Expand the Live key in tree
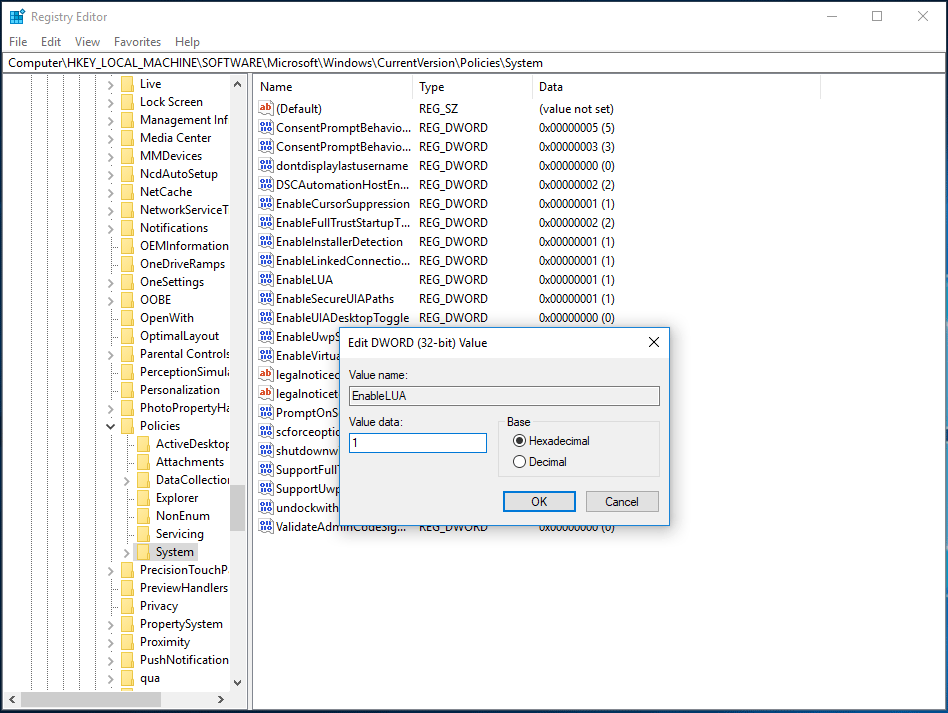This screenshot has height=713, width=948. click(111, 85)
